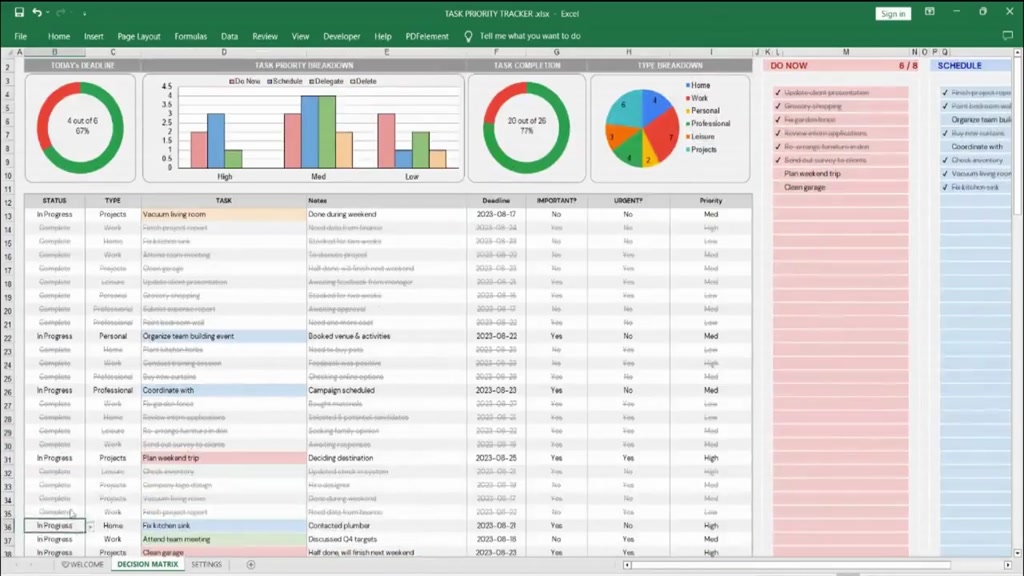Open the Developer ribbon tab
Viewport: 1024px width, 576px height.
click(342, 37)
